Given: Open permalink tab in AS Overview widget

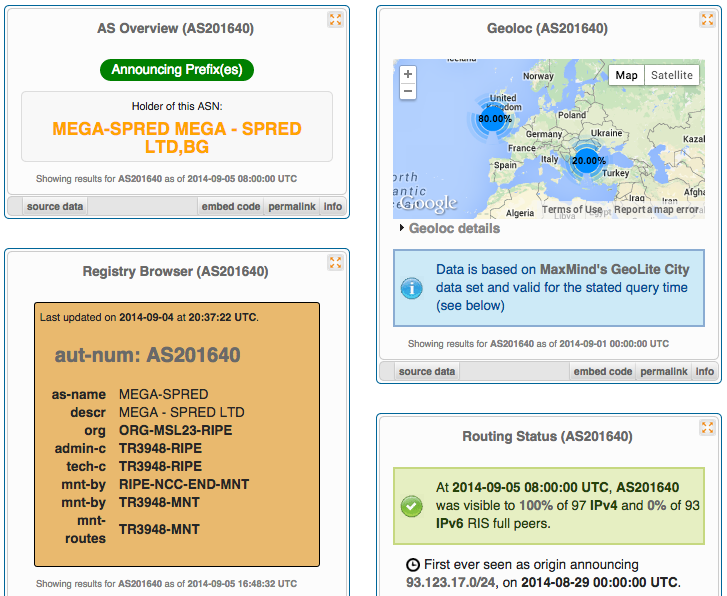Looking at the screenshot, I should coord(292,206).
